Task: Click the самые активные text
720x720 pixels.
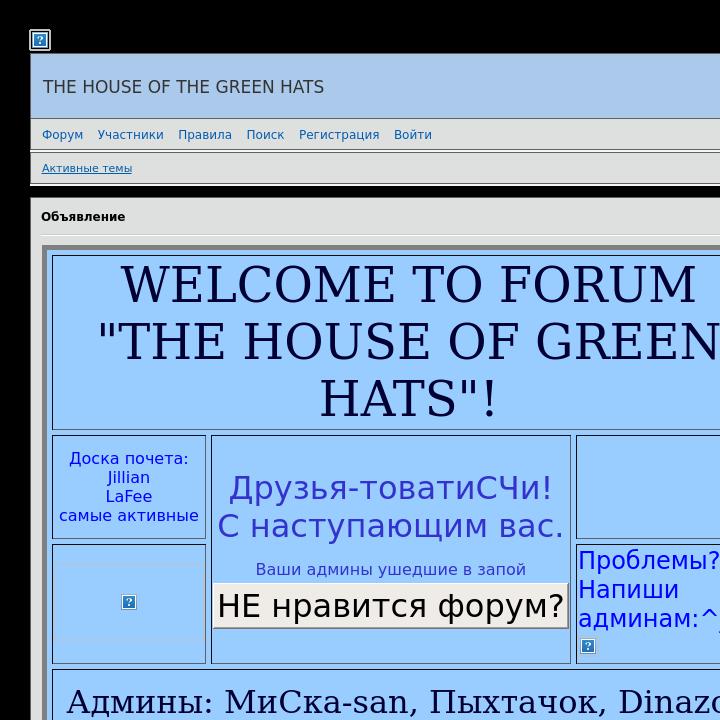Action: [129, 516]
